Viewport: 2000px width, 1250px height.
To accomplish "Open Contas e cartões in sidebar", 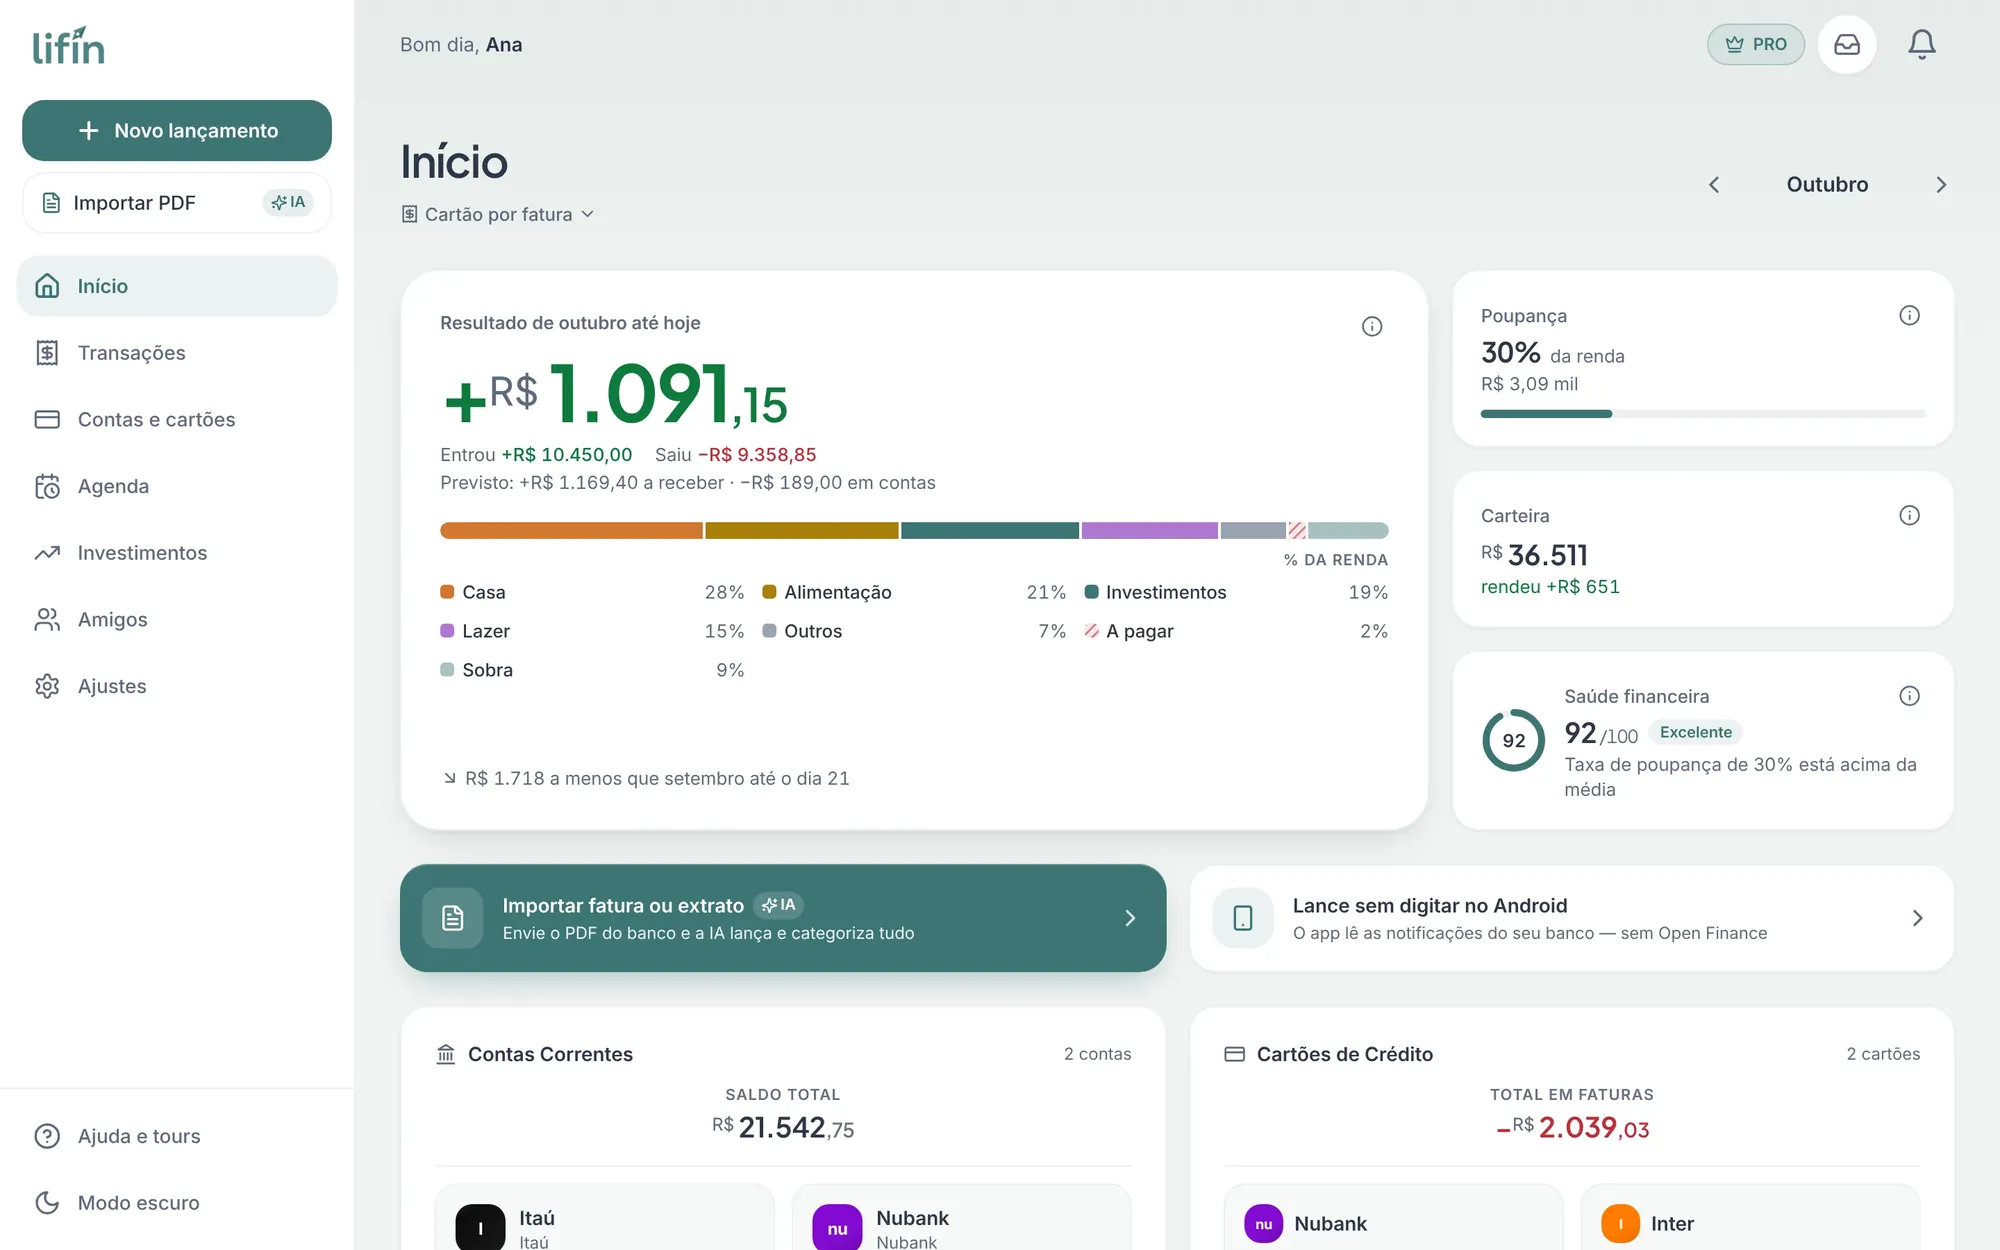I will (177, 419).
